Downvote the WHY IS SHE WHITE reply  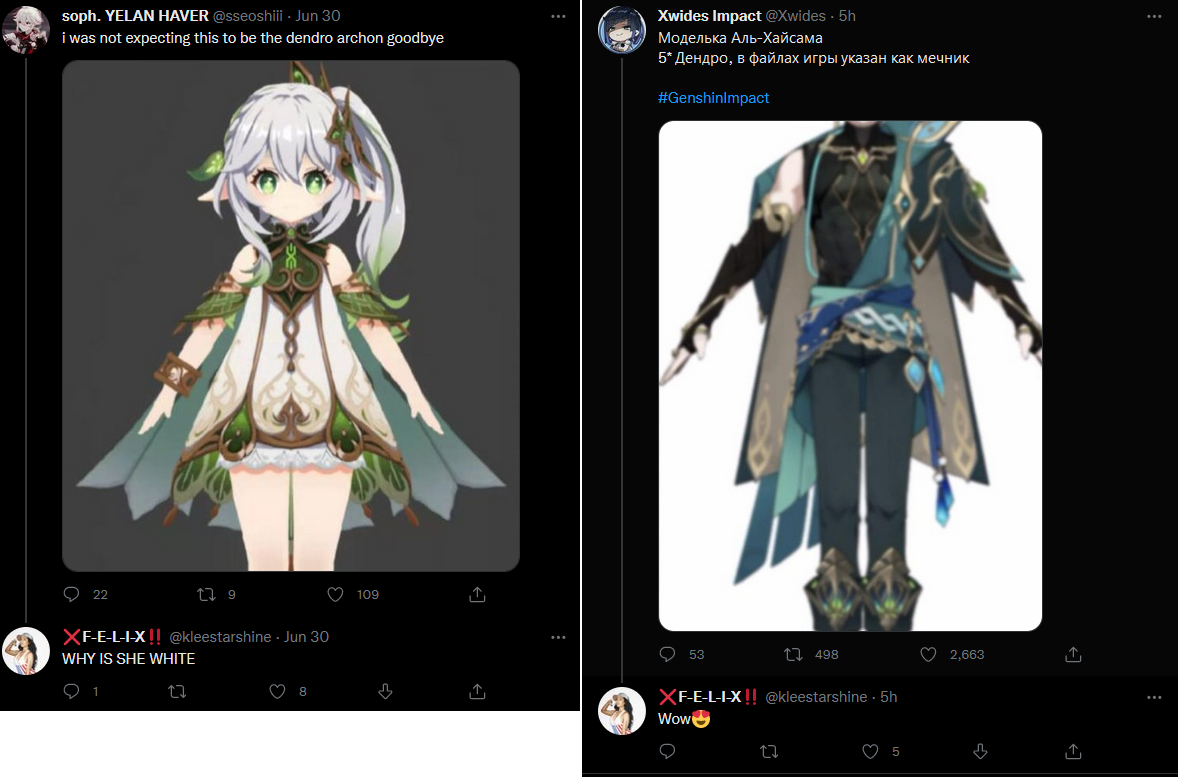[x=385, y=691]
